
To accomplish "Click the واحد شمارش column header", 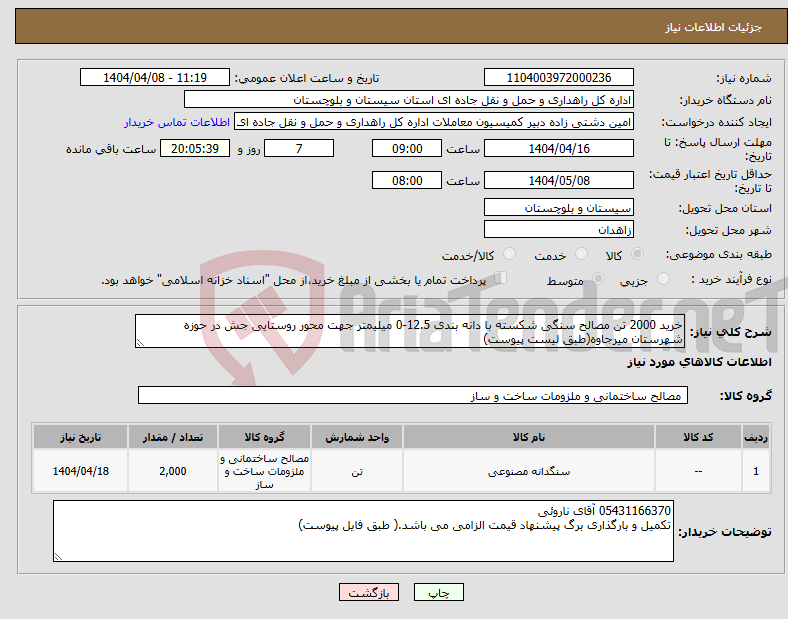I will 357,437.
